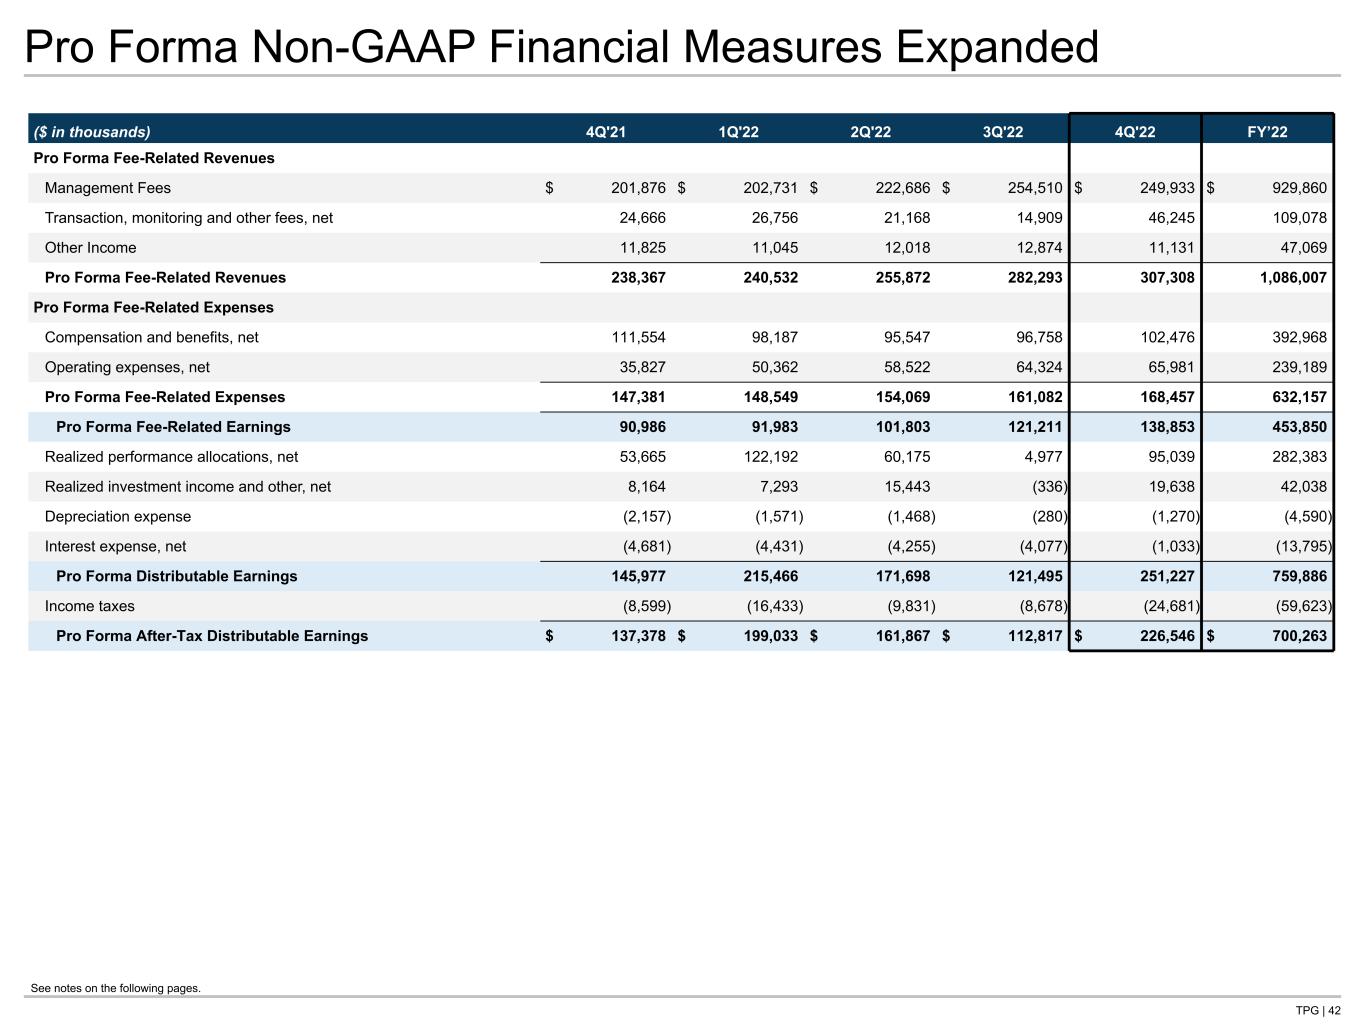The height and width of the screenshot is (1024, 1365).
Task: Click FY'22 After-Tax Distributable Earnings value 700,263
Action: click(x=1299, y=636)
